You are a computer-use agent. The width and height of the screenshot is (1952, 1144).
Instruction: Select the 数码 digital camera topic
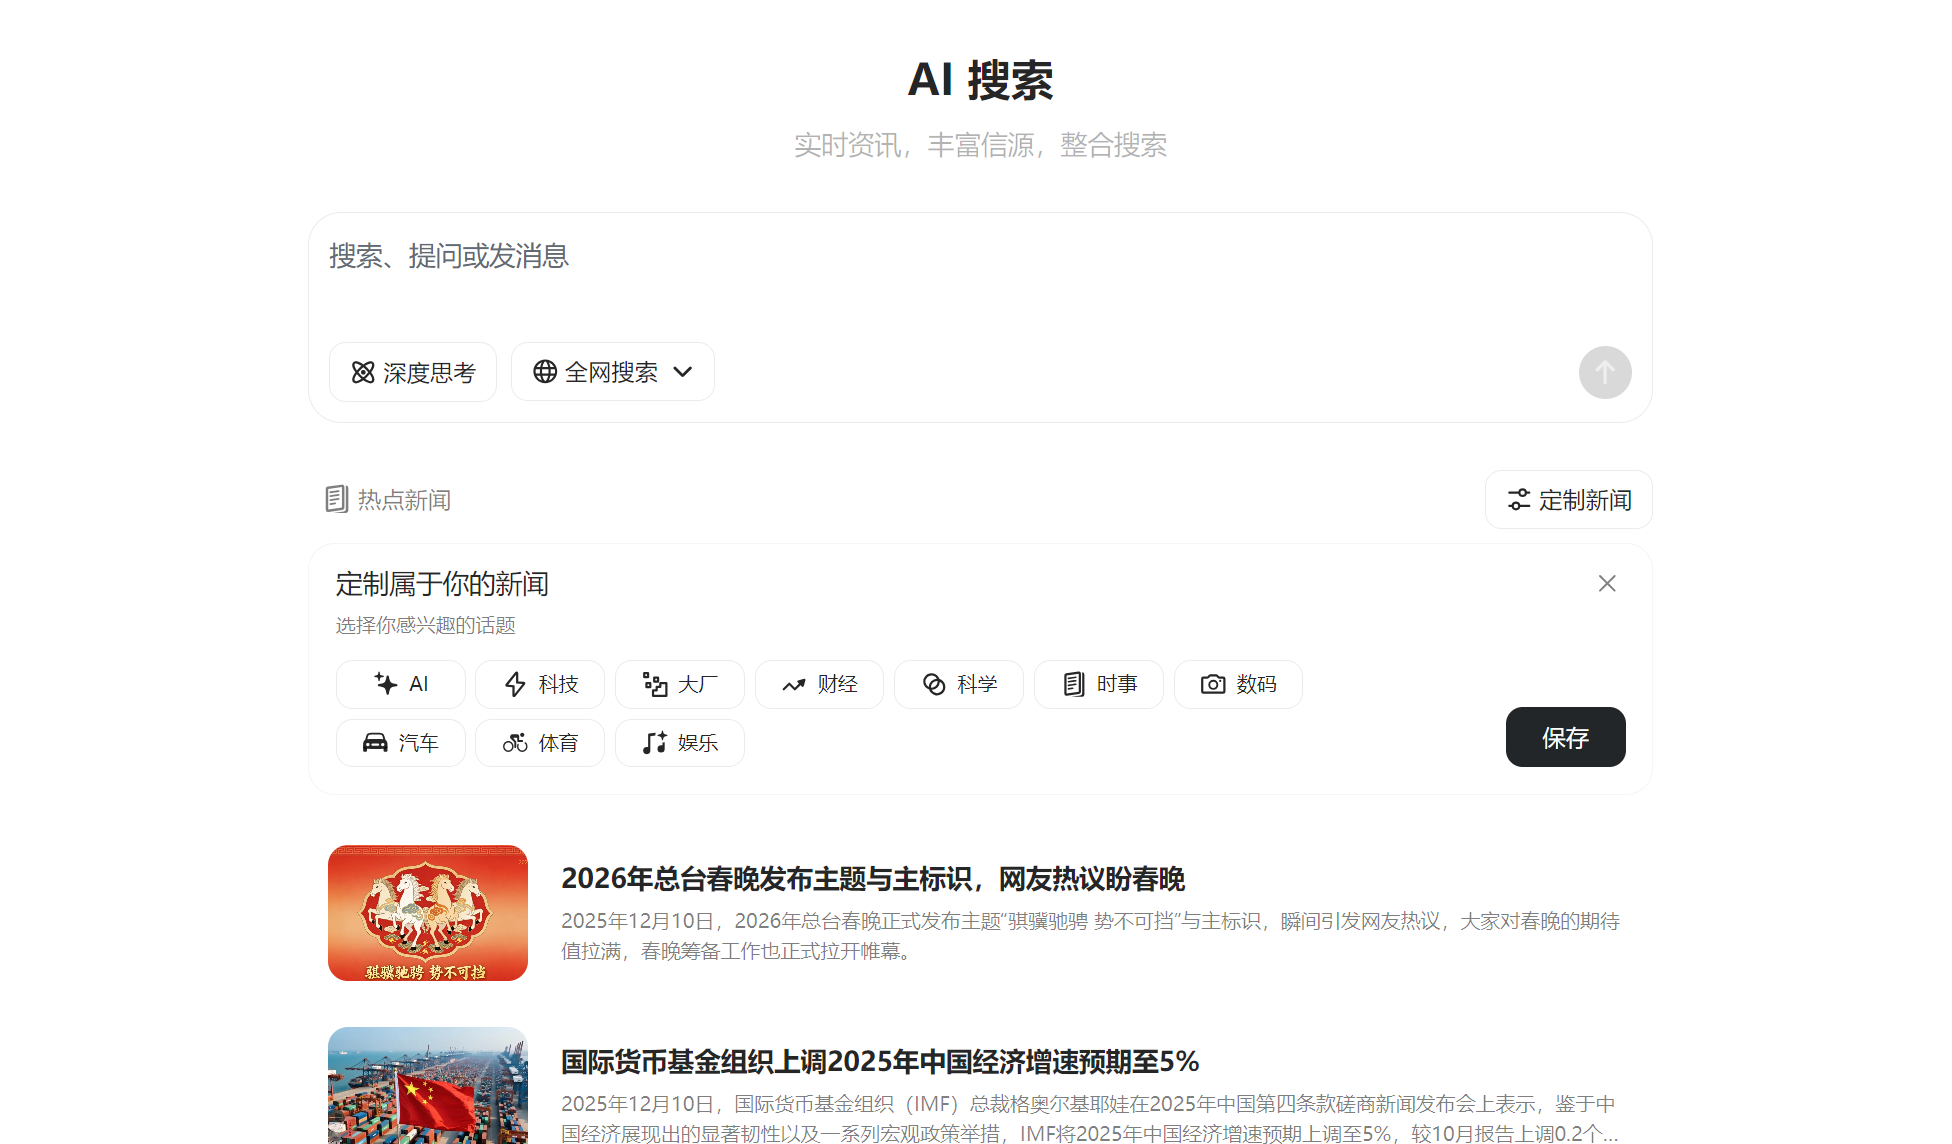click(x=1238, y=684)
